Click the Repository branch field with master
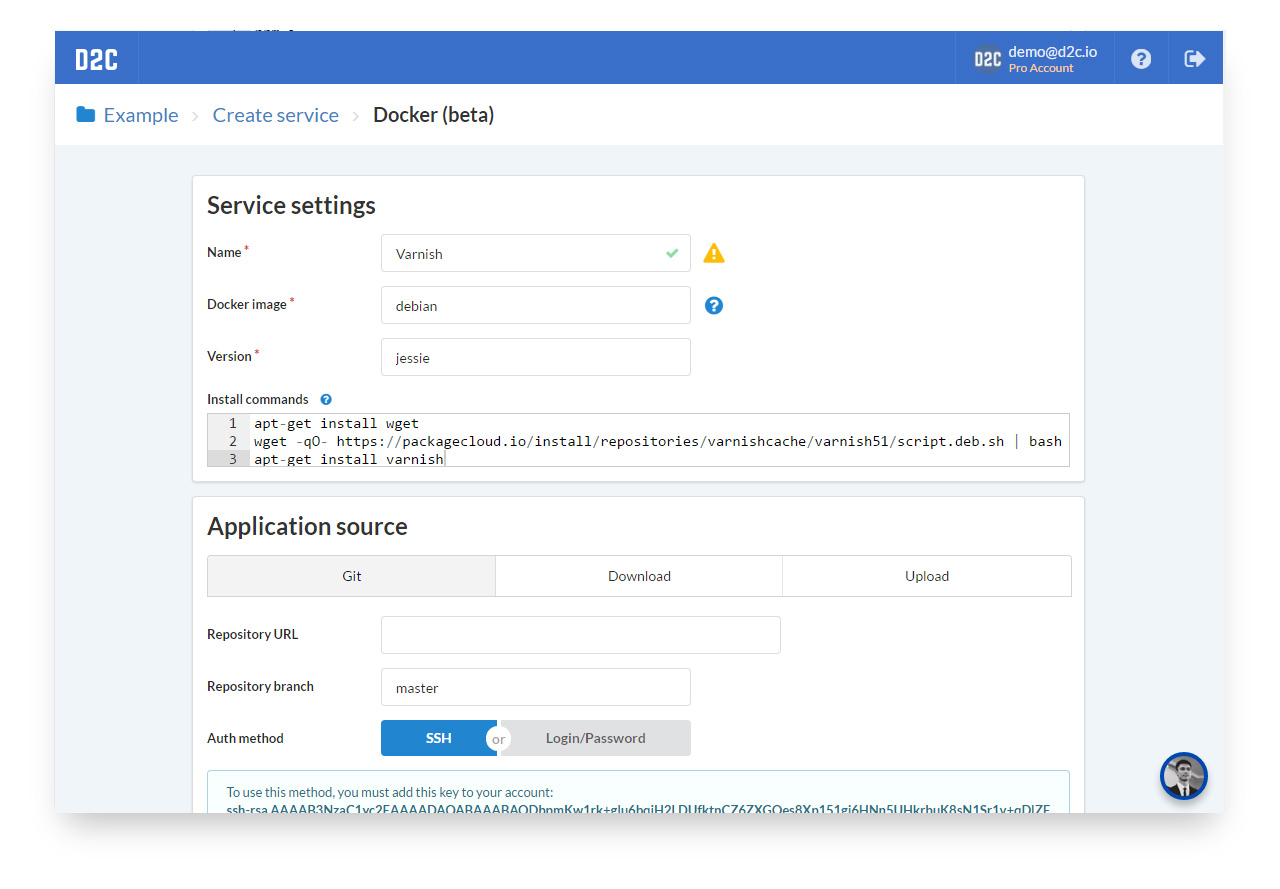The width and height of the screenshot is (1280, 889). pyautogui.click(x=536, y=687)
